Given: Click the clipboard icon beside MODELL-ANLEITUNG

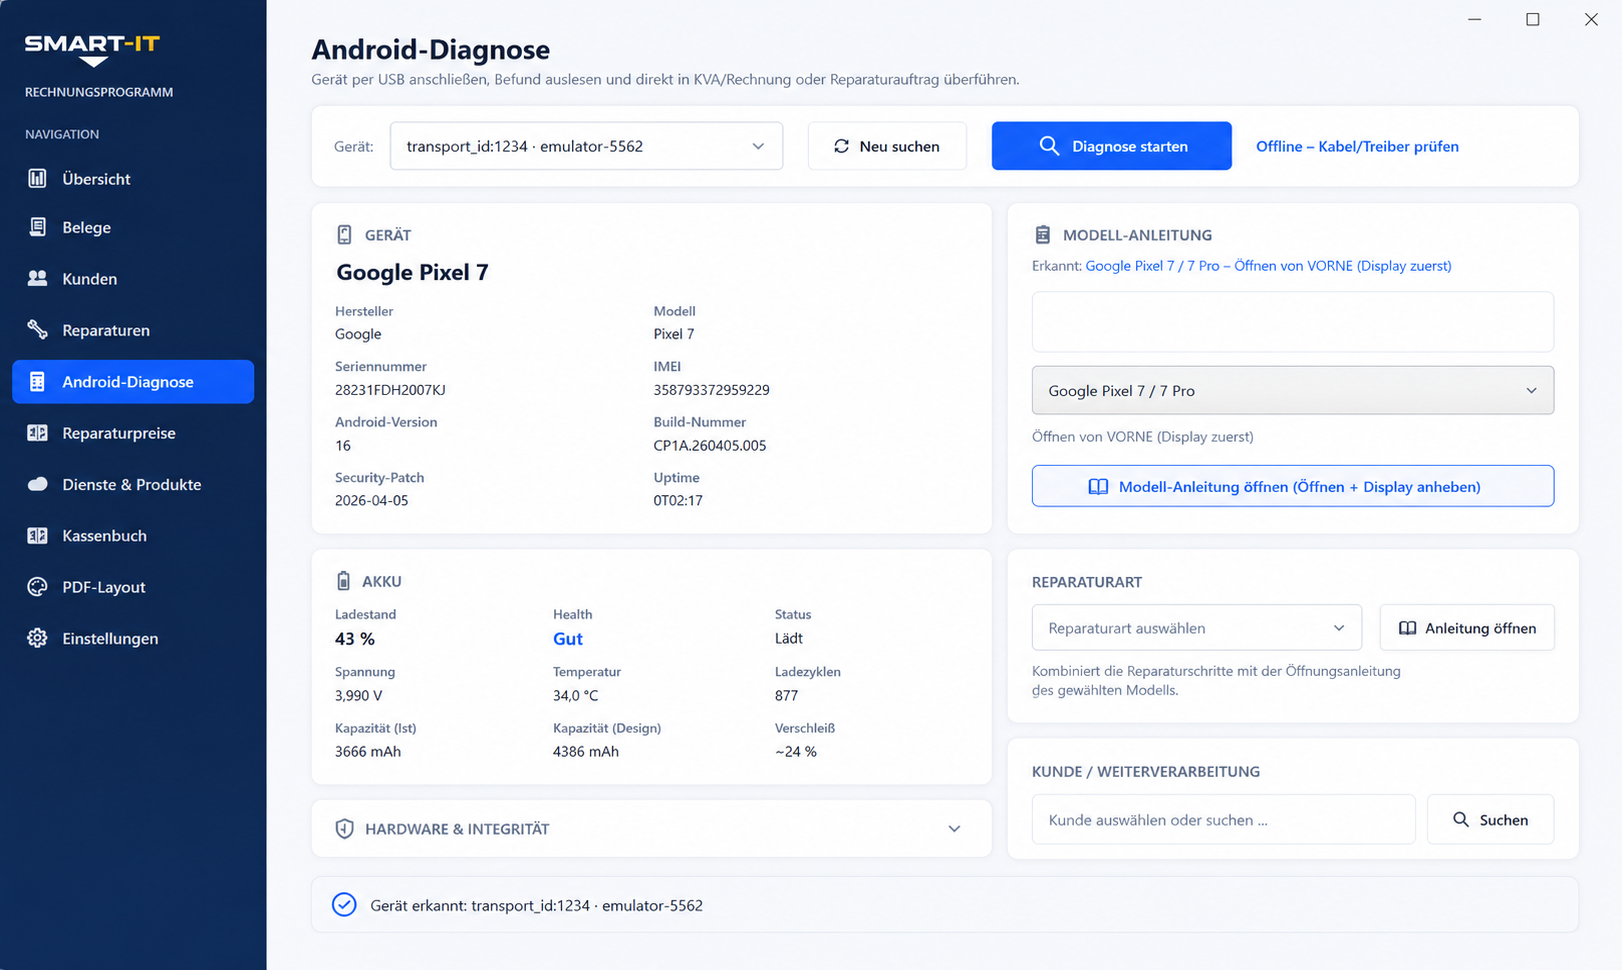Looking at the screenshot, I should 1042,234.
